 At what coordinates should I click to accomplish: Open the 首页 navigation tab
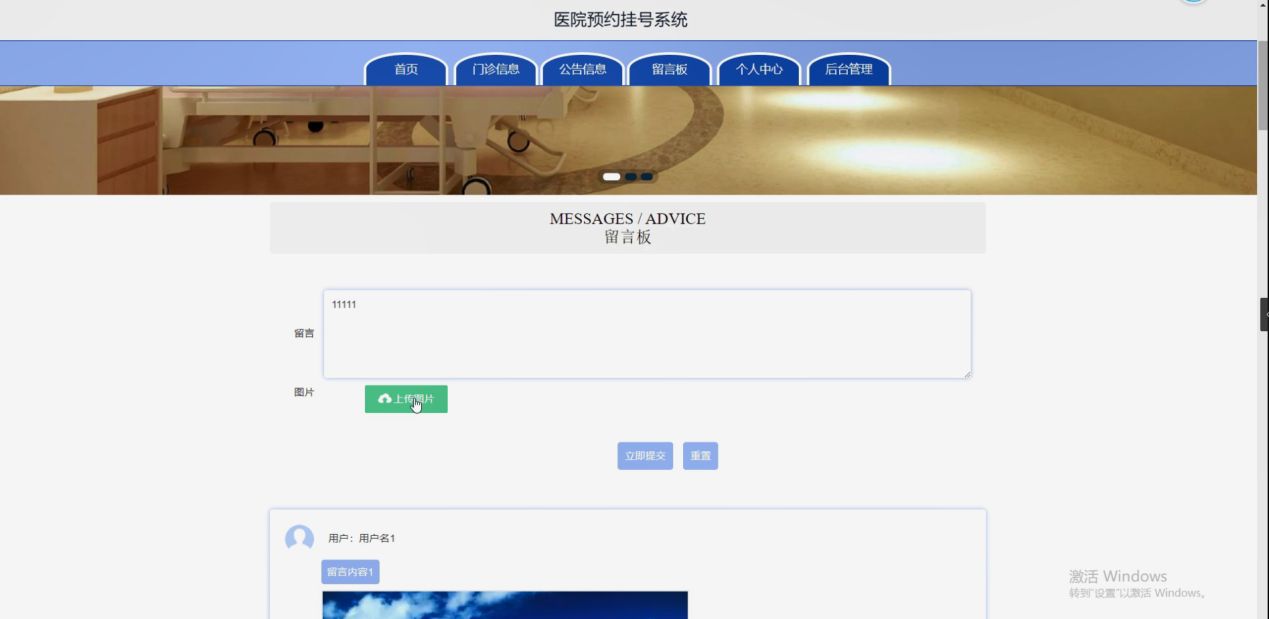pyautogui.click(x=406, y=69)
